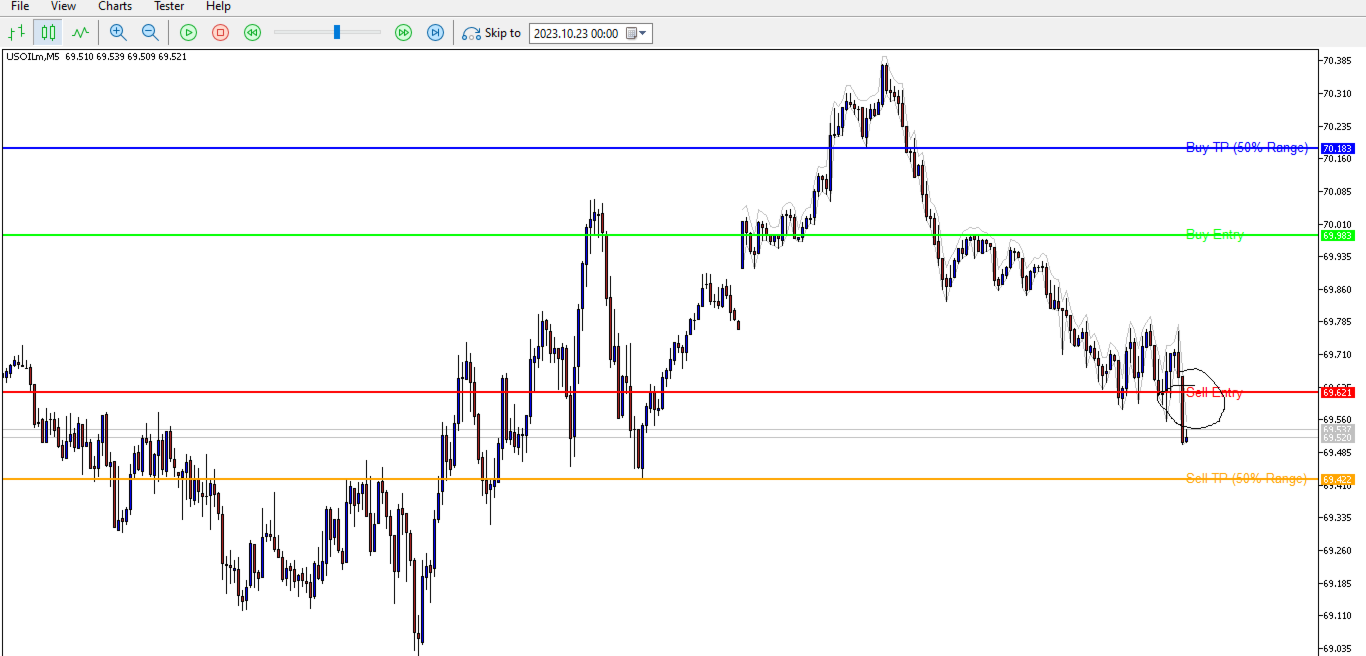Open the View menu
The image size is (1366, 656).
tap(63, 6)
